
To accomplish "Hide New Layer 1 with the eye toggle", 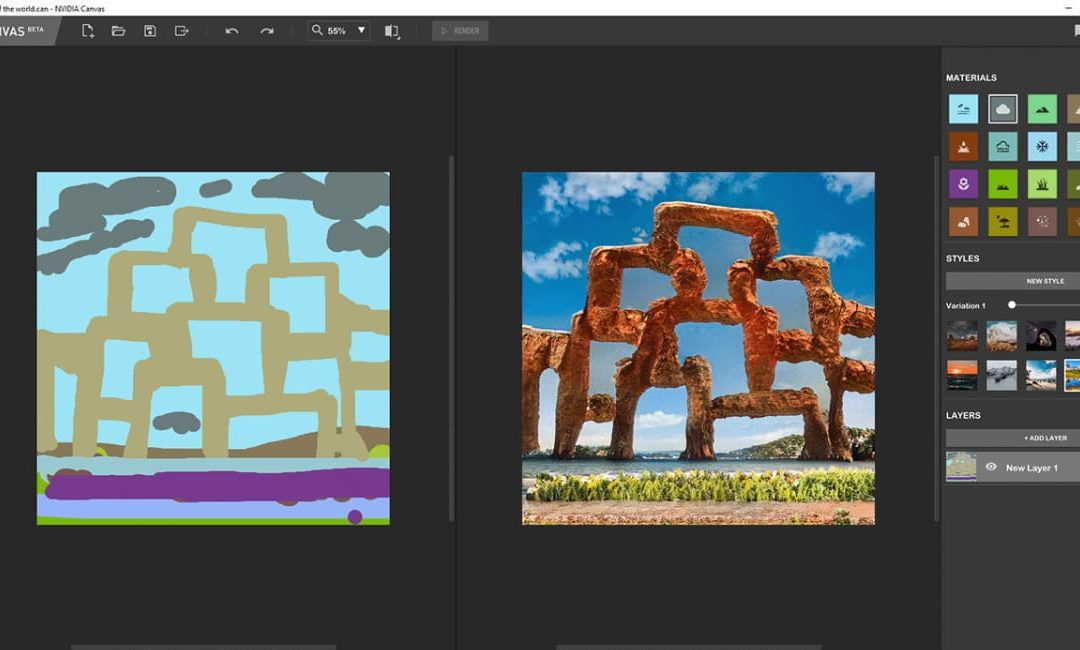I will (991, 467).
